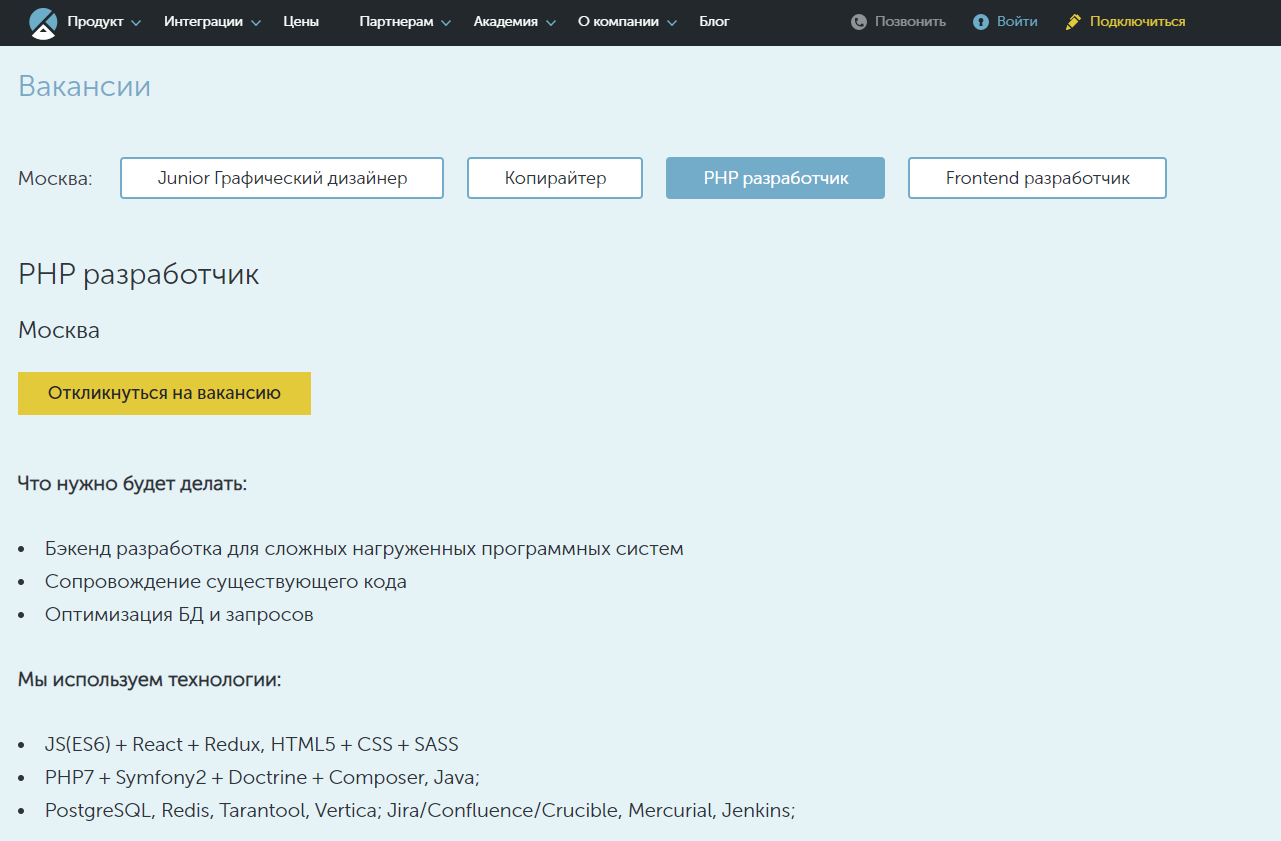
Task: Open the Цены menu item
Action: point(301,22)
